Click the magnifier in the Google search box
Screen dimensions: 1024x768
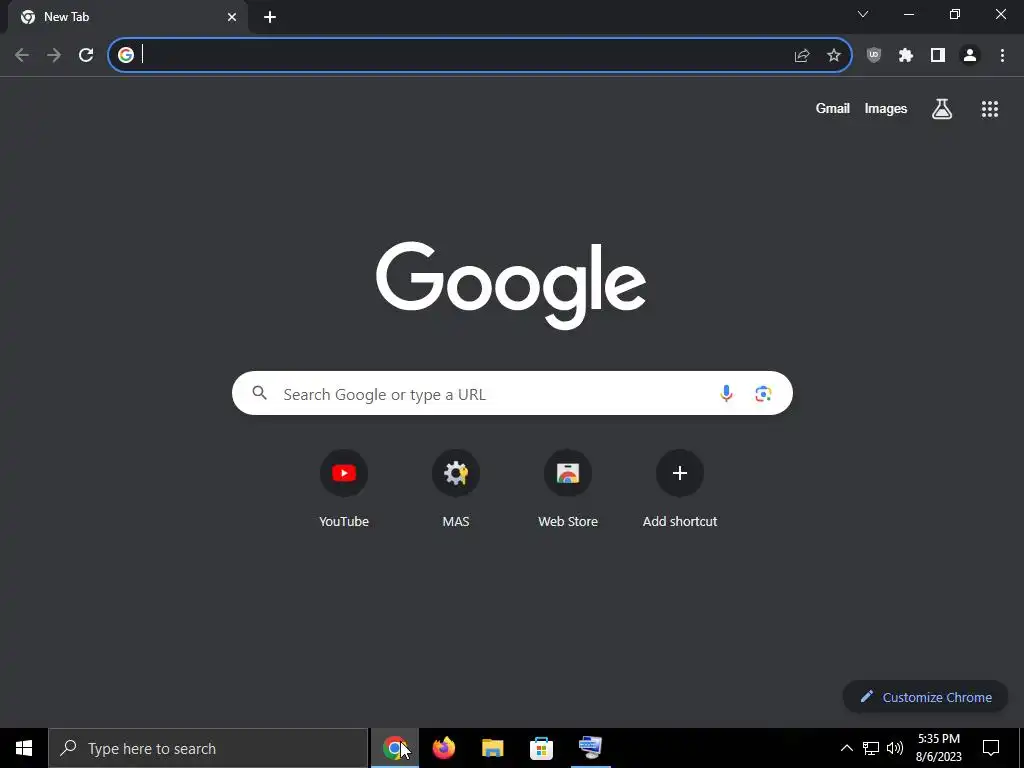260,393
